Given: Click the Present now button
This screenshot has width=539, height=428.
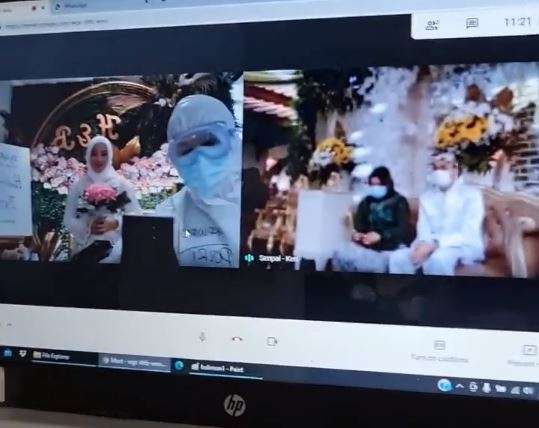Looking at the screenshot, I should [524, 355].
